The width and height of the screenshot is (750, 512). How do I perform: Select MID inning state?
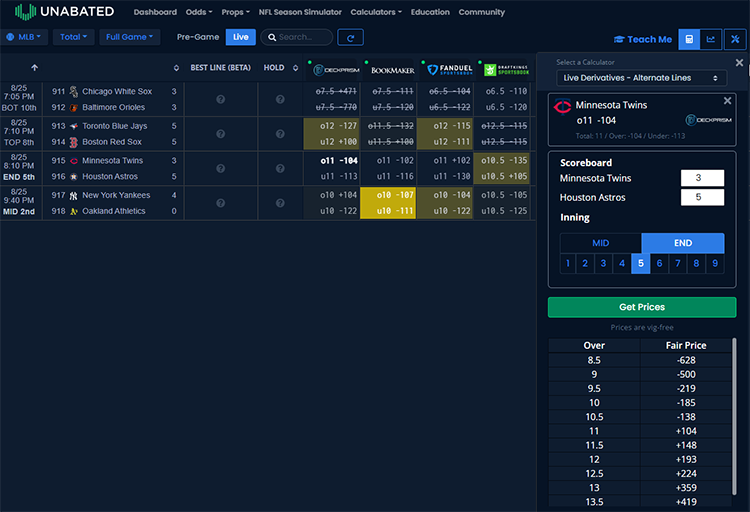tap(600, 243)
